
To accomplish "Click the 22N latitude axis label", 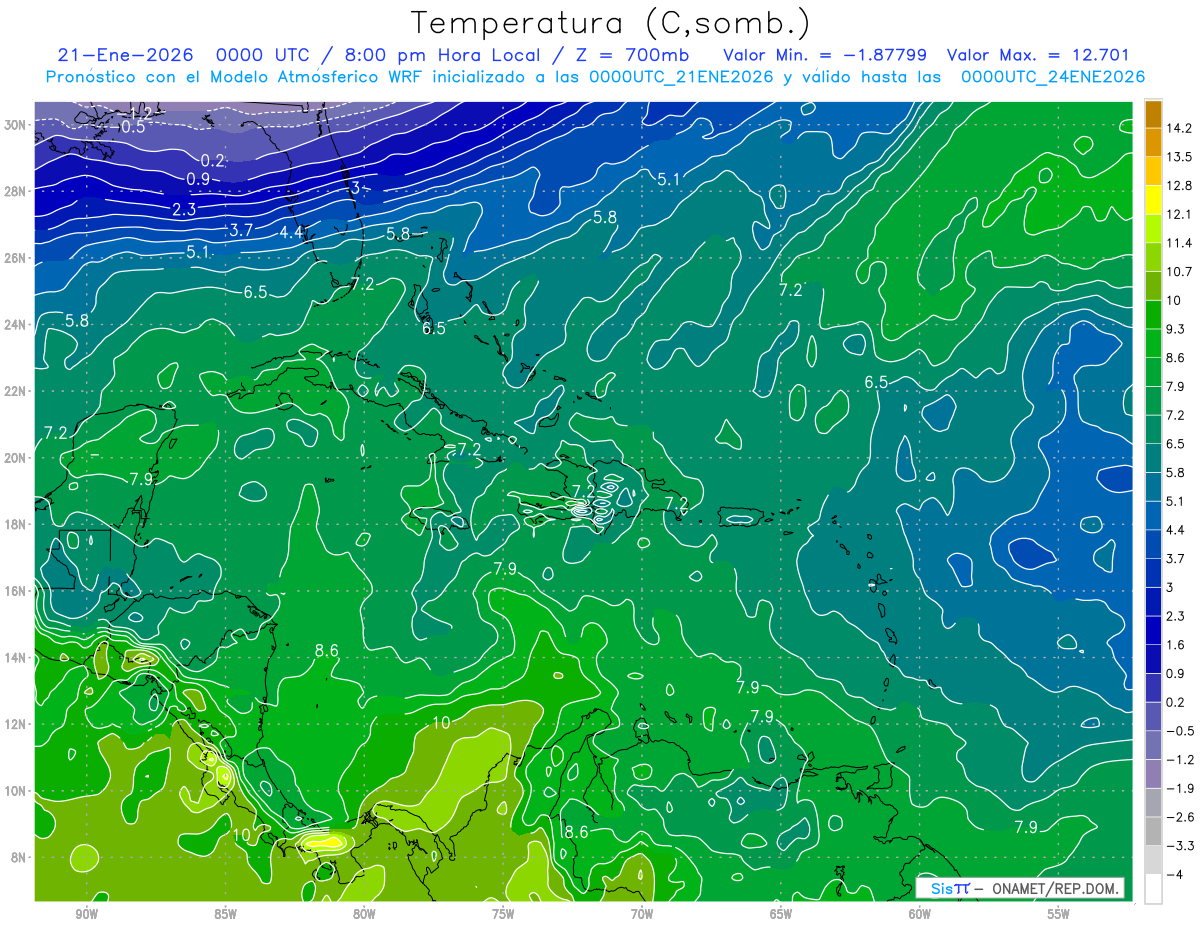I will pos(15,391).
